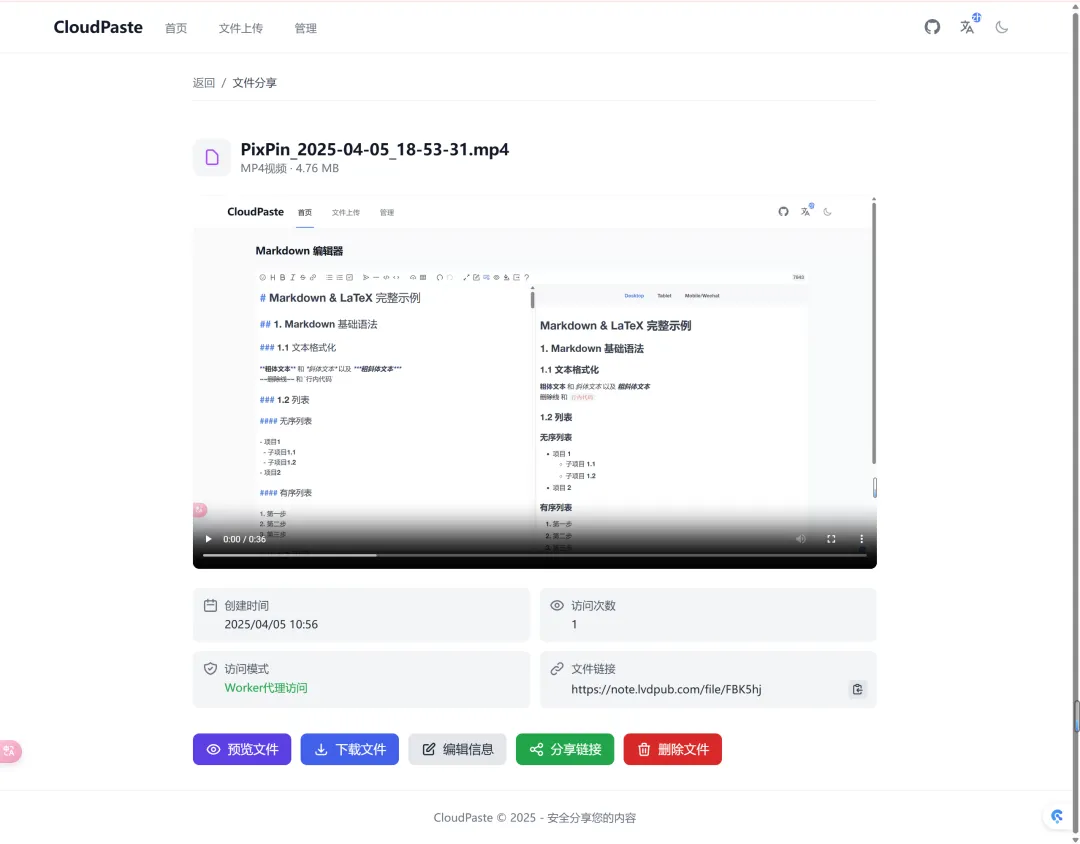1080x844 pixels.
Task: Click the blue floating icon at bottom right
Action: (1057, 816)
